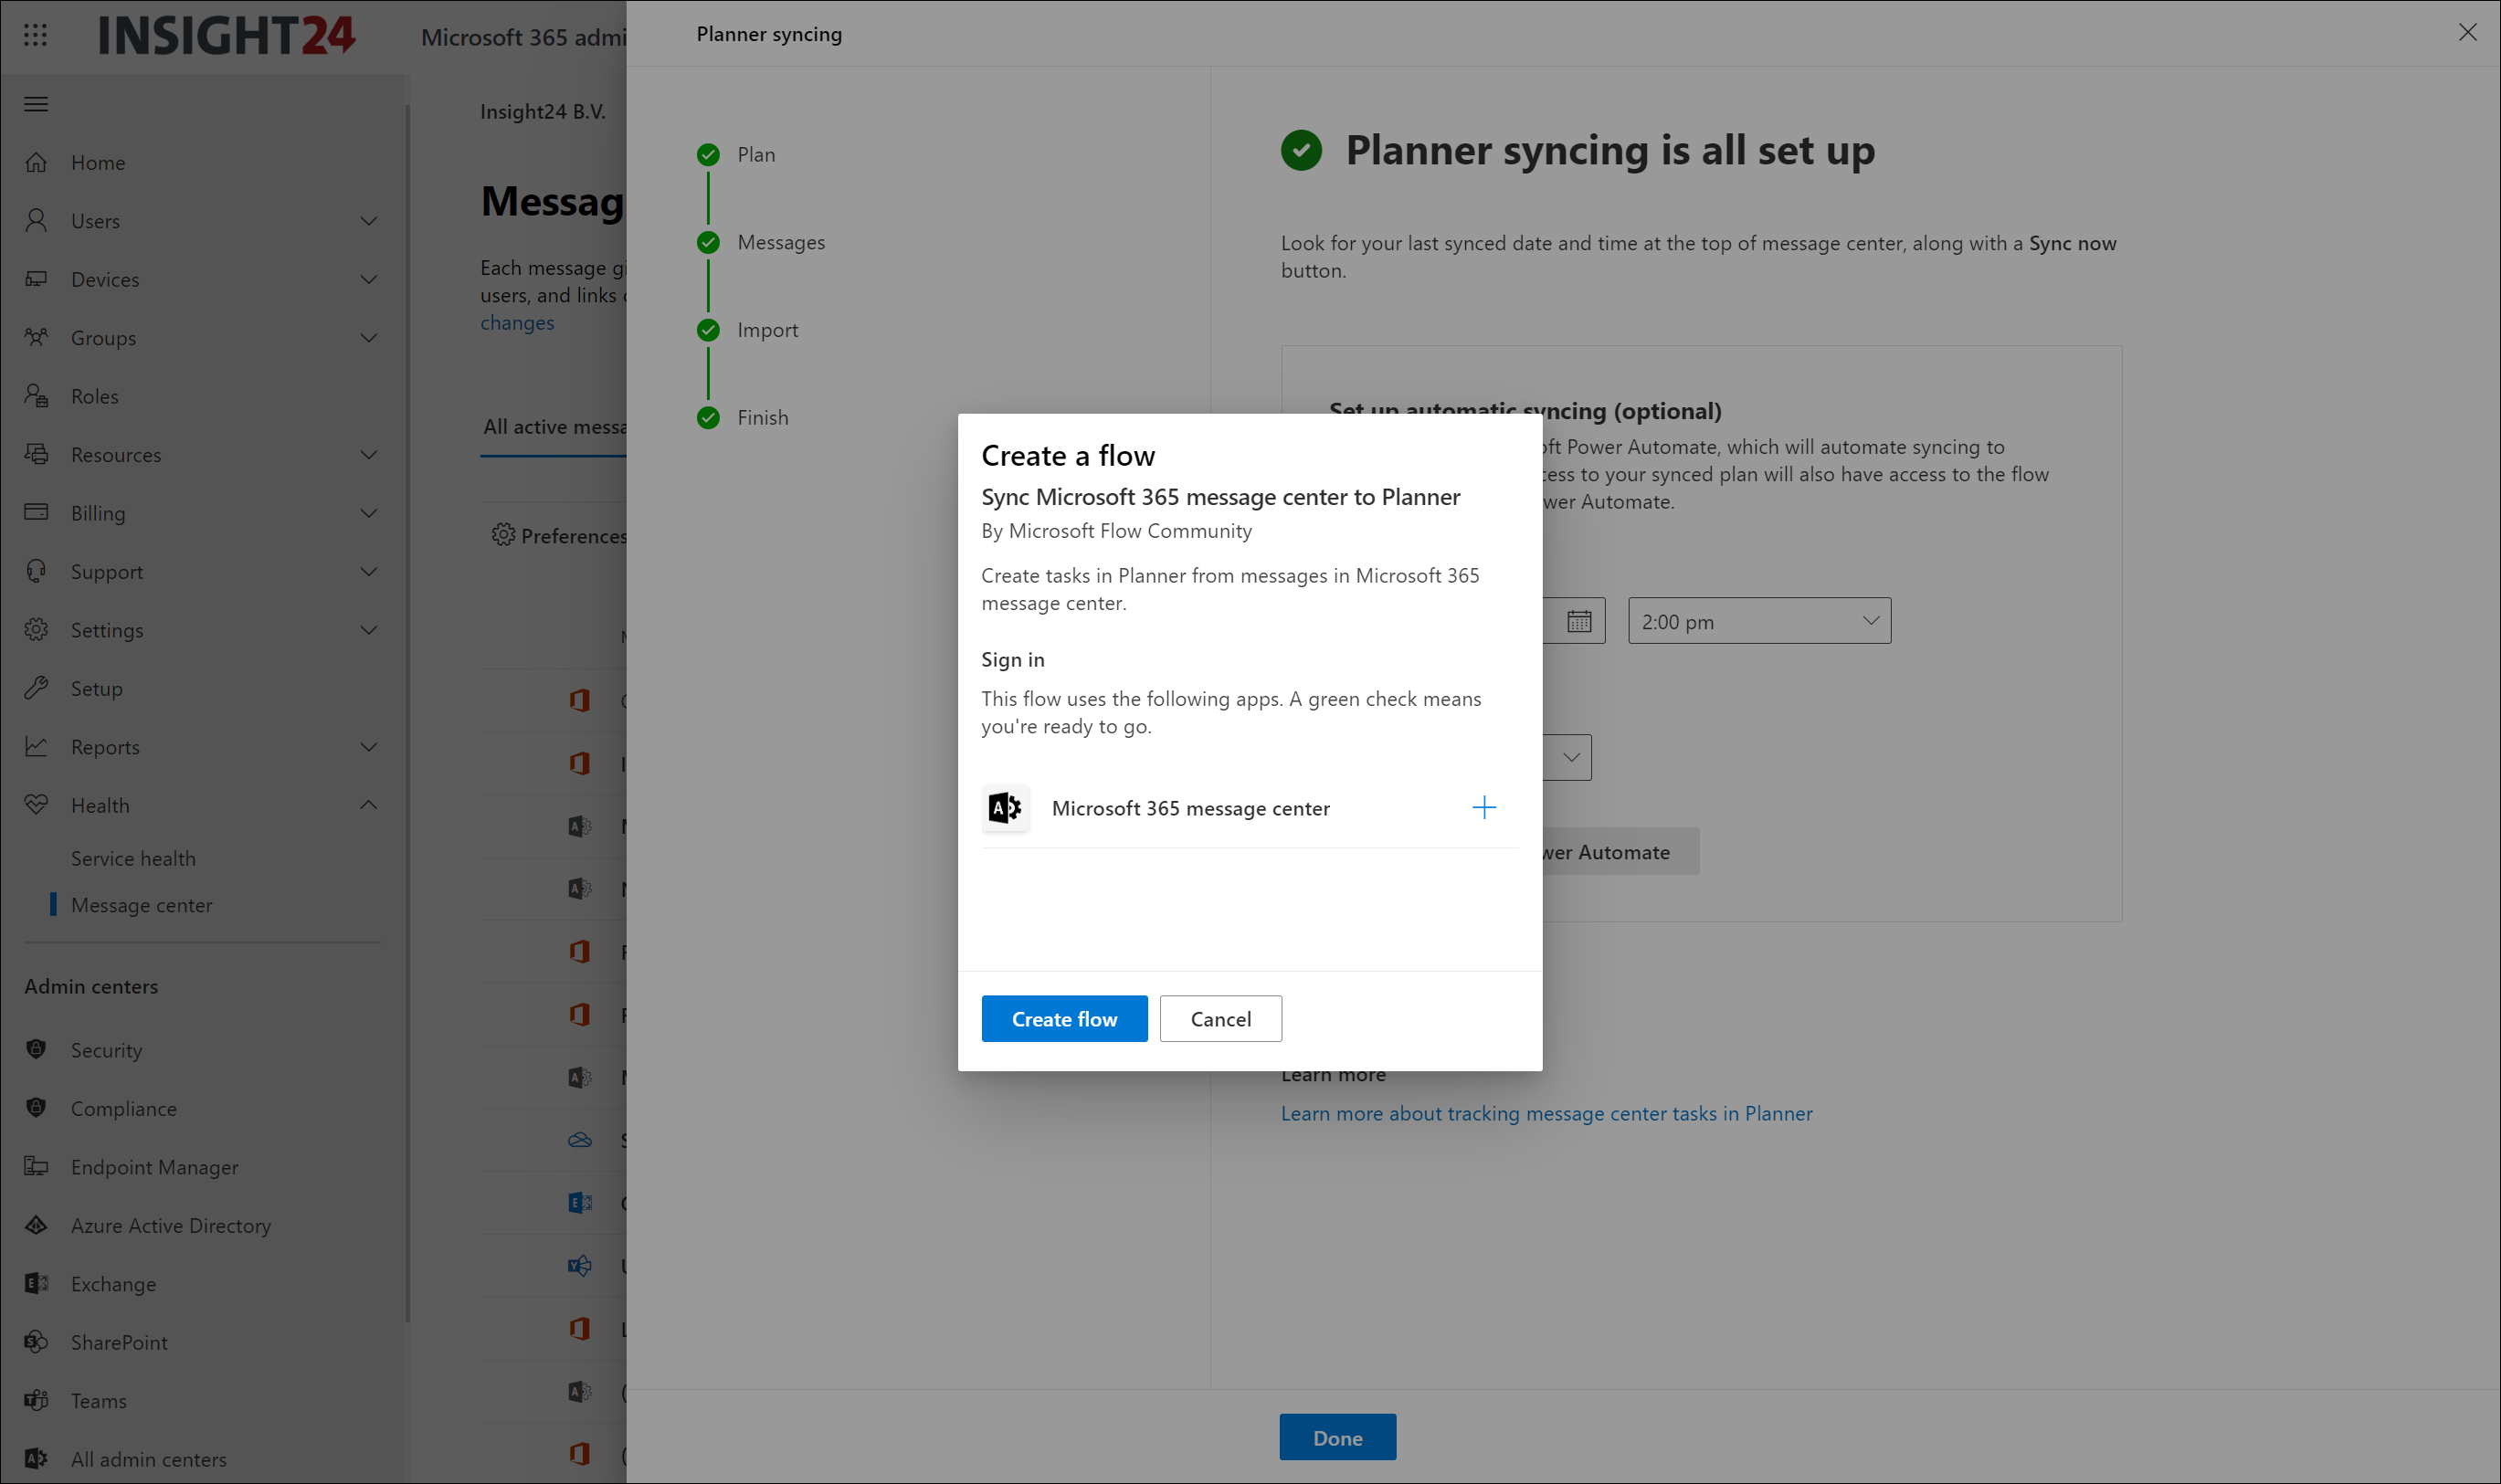Collapse the navigation hamburger menu
Screen dimensions: 2501x1484
(36, 104)
